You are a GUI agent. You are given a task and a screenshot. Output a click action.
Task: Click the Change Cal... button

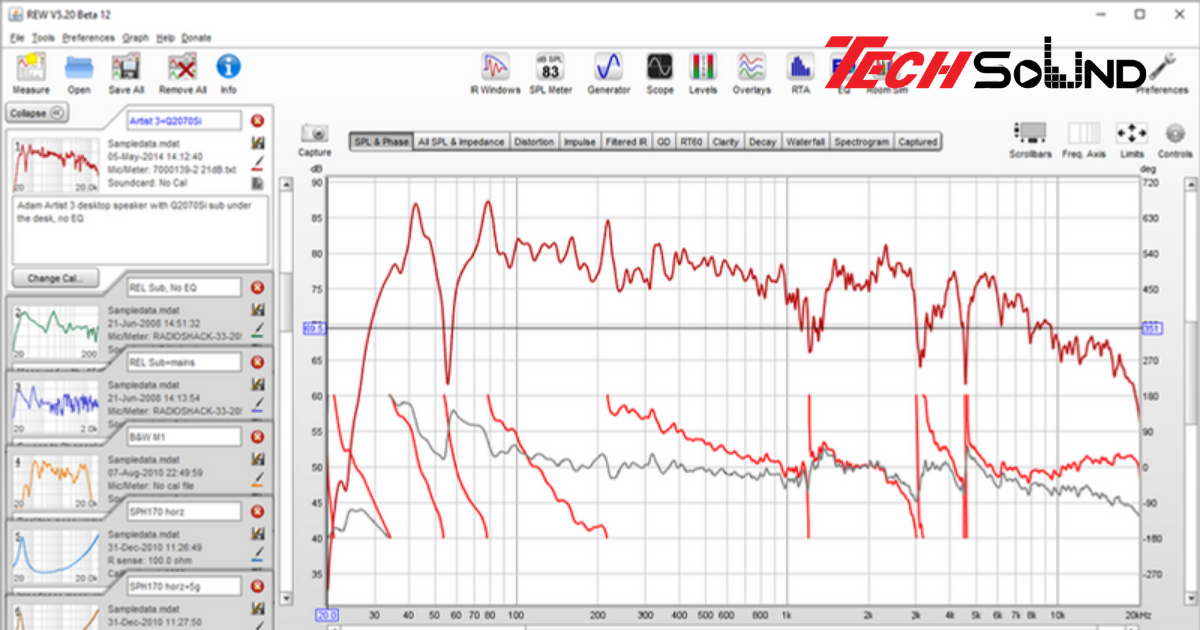click(56, 277)
